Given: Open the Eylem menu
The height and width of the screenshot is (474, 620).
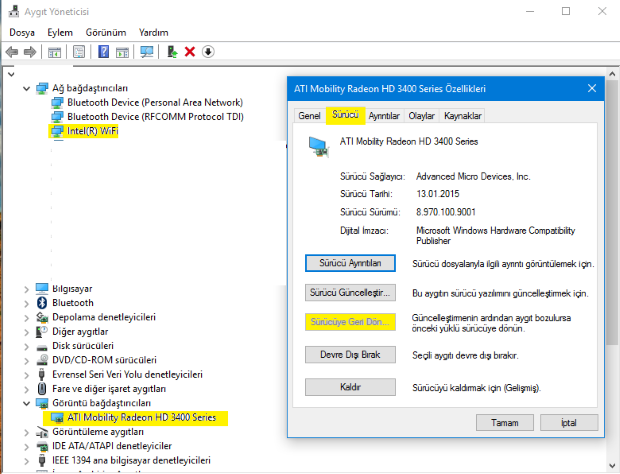Looking at the screenshot, I should (x=60, y=32).
